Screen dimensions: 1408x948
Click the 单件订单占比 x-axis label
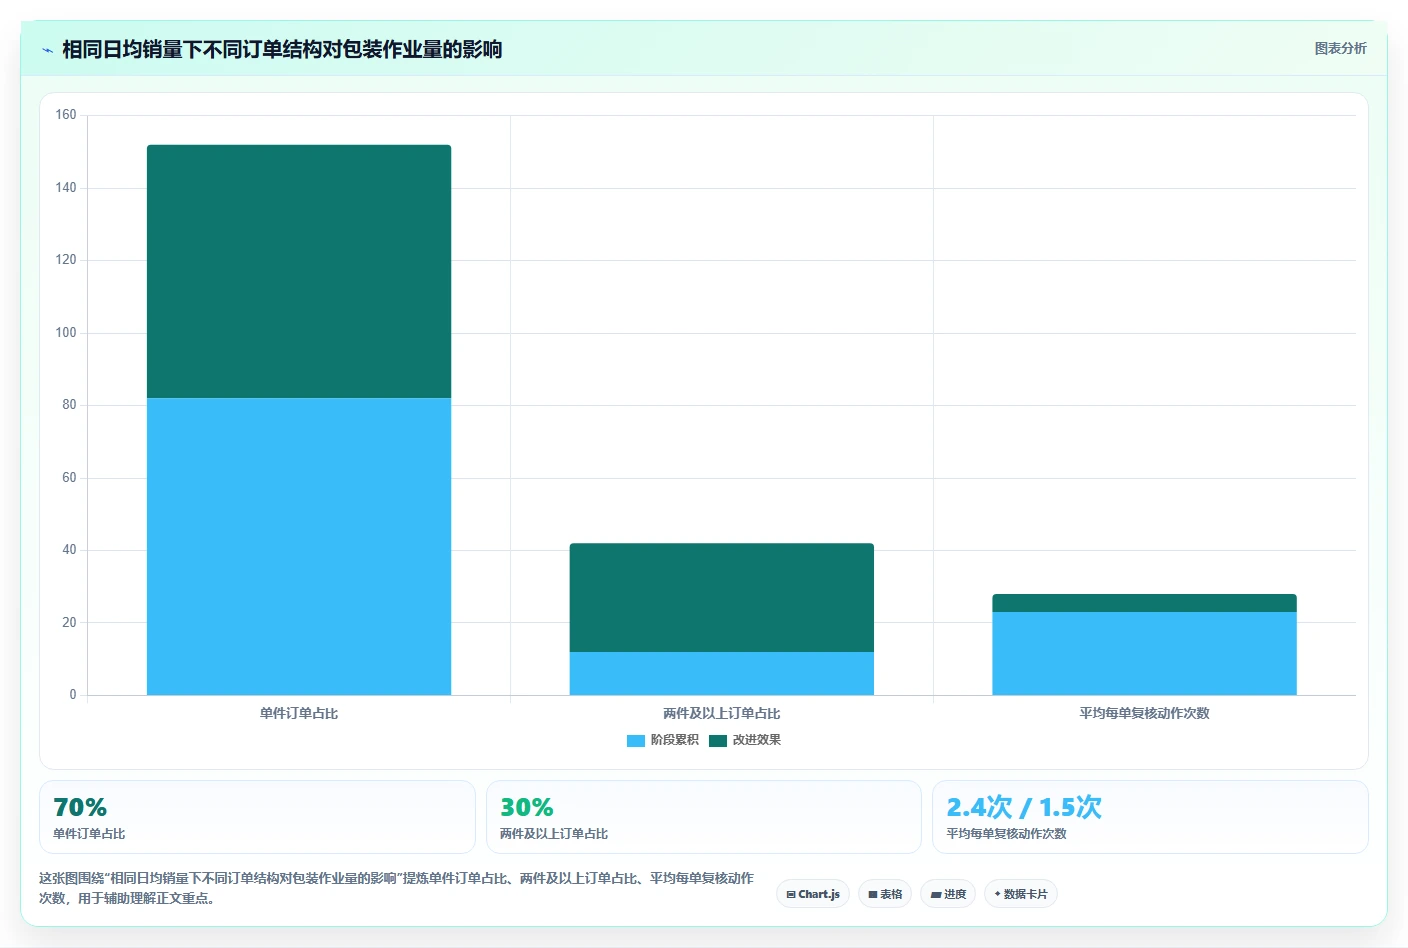(x=299, y=713)
